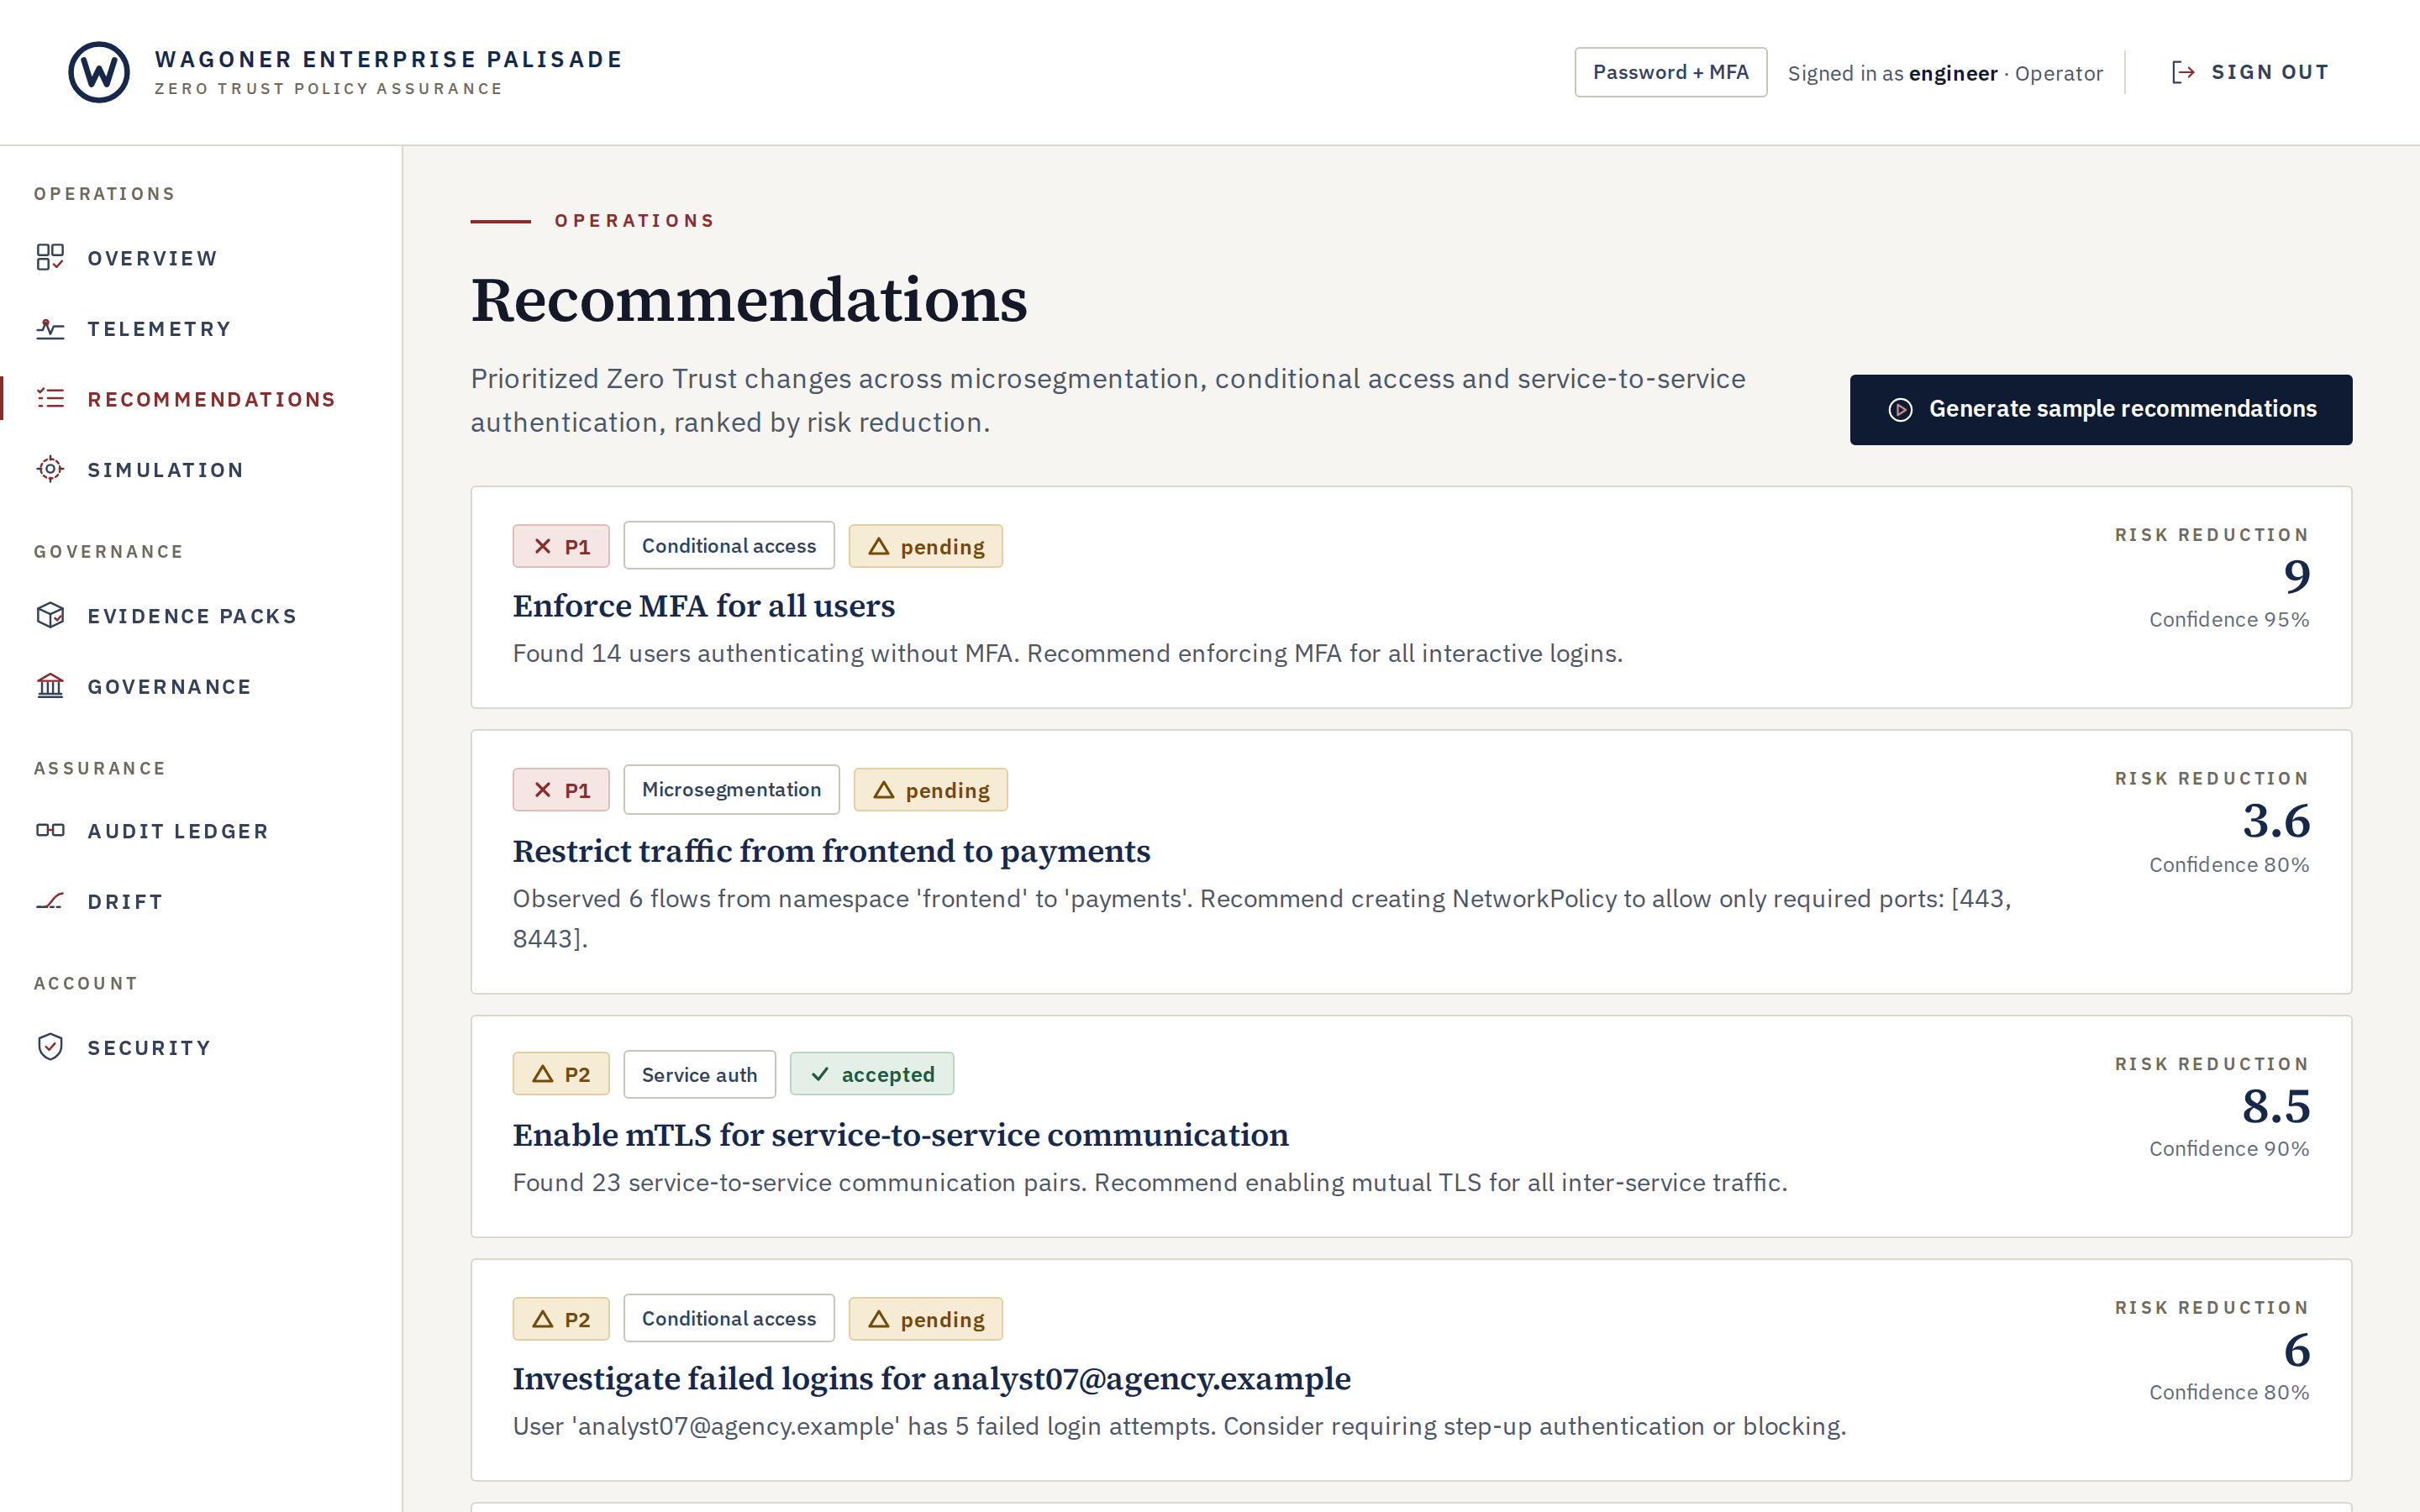
Task: Click the 'Confidence 95%' value
Action: [x=2229, y=620]
